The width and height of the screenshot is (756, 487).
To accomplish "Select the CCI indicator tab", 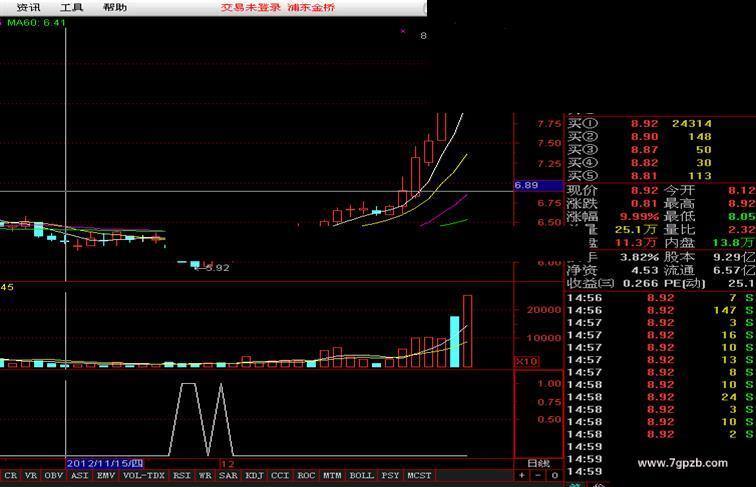I will (x=280, y=475).
